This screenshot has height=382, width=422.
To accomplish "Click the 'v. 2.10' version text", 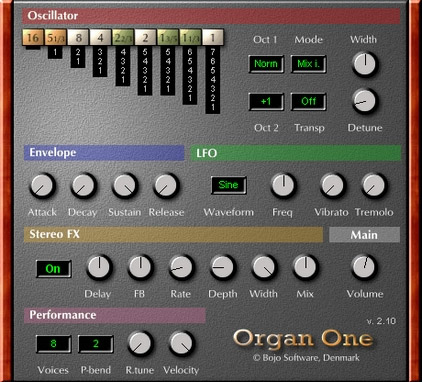I will 381,321.
